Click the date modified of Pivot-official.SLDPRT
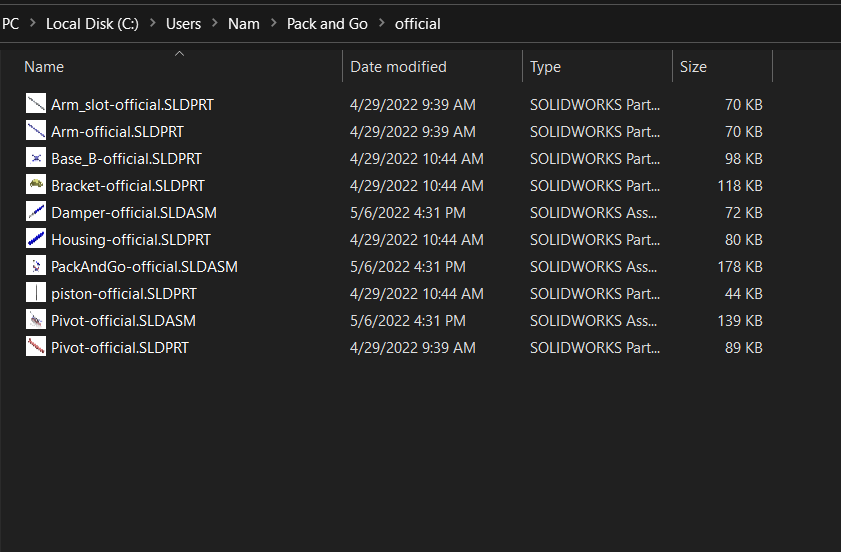The width and height of the screenshot is (841, 552). pyautogui.click(x=412, y=348)
